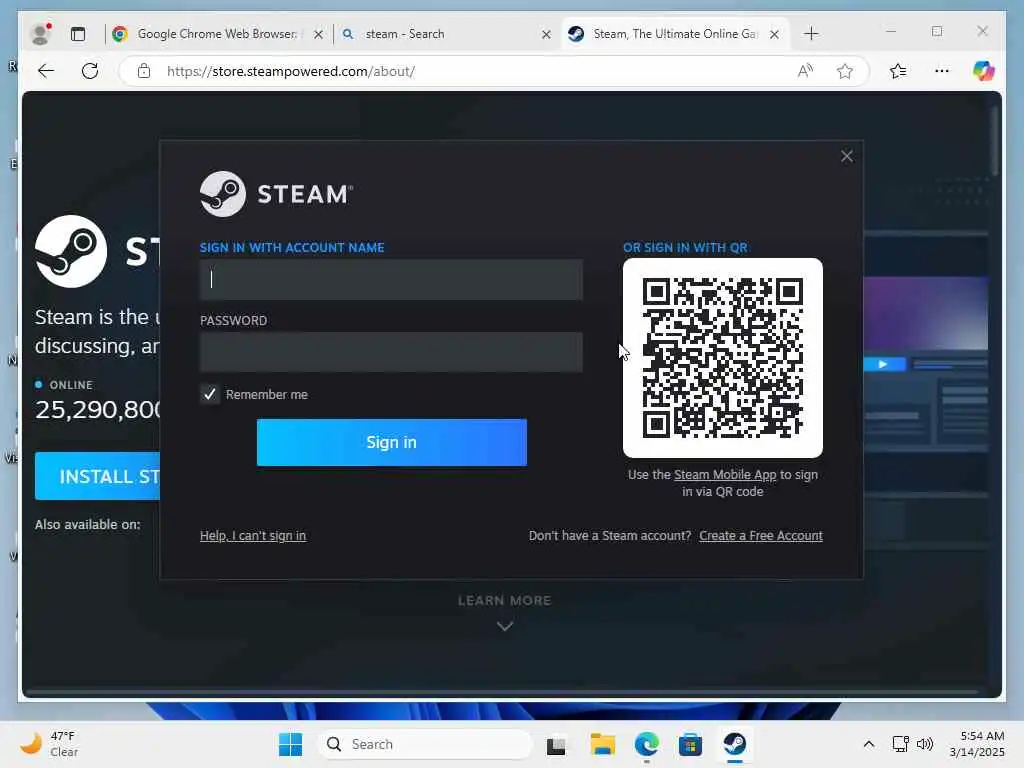Open Task View from the taskbar
1024x768 pixels.
pyautogui.click(x=556, y=744)
